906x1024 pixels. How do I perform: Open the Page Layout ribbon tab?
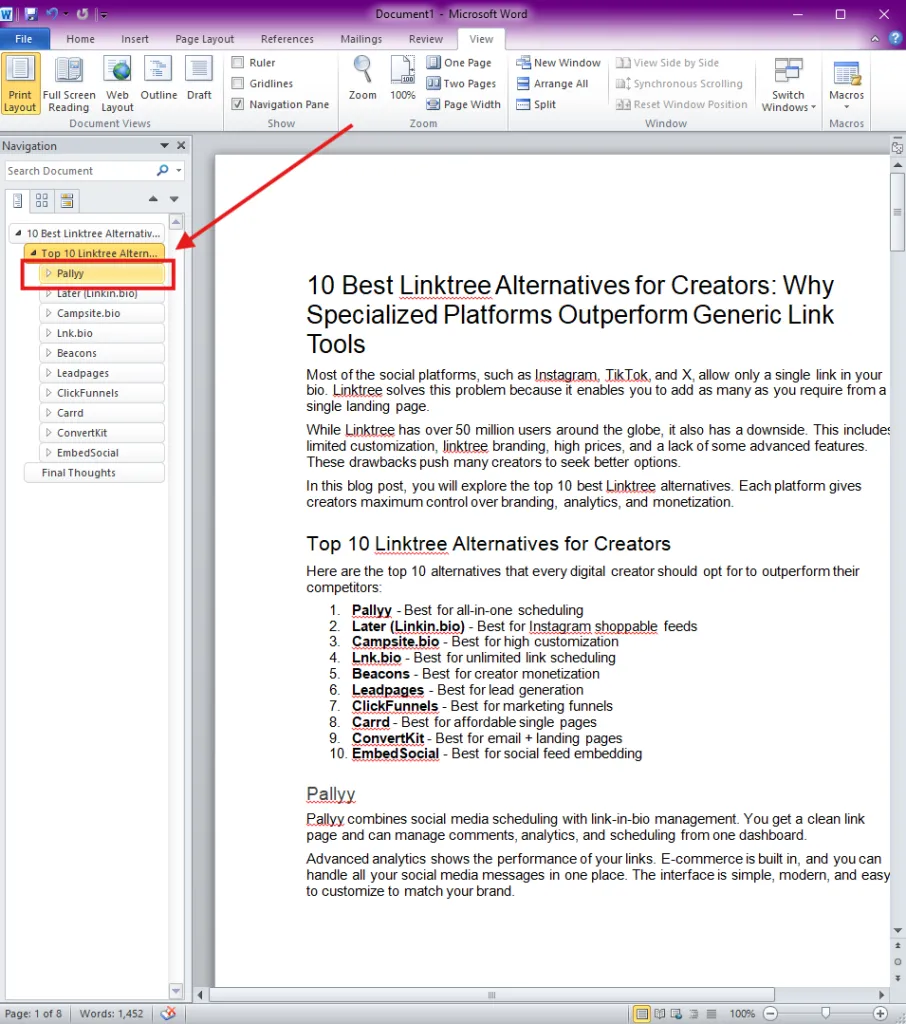coord(204,39)
